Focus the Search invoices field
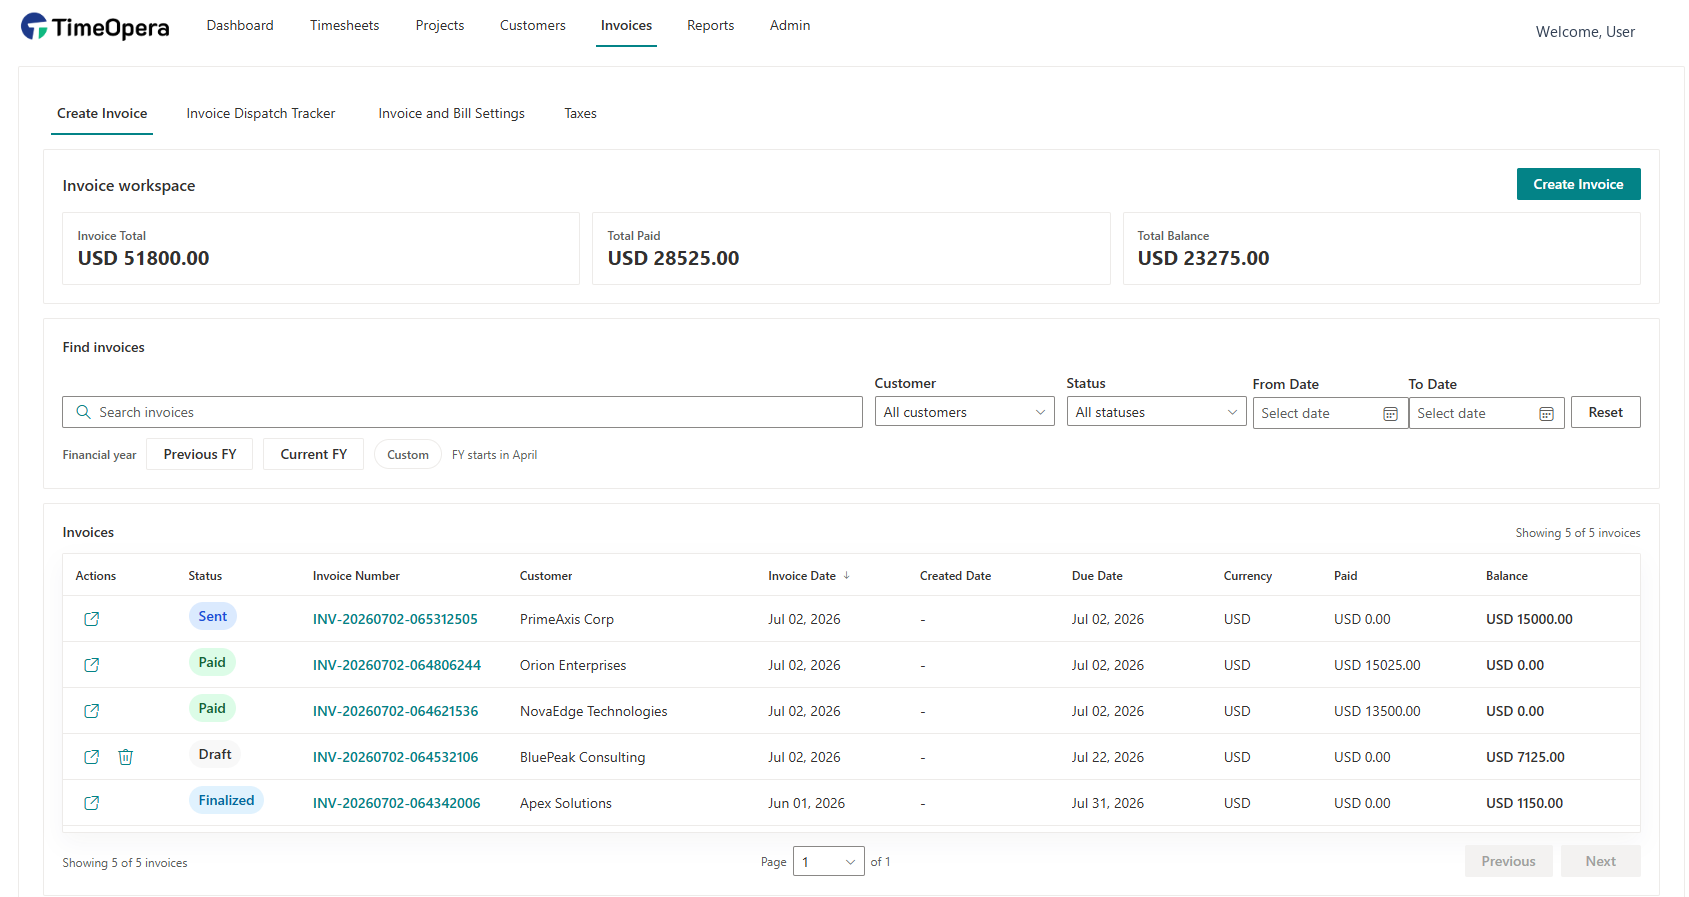The height and width of the screenshot is (897, 1689). coord(462,412)
